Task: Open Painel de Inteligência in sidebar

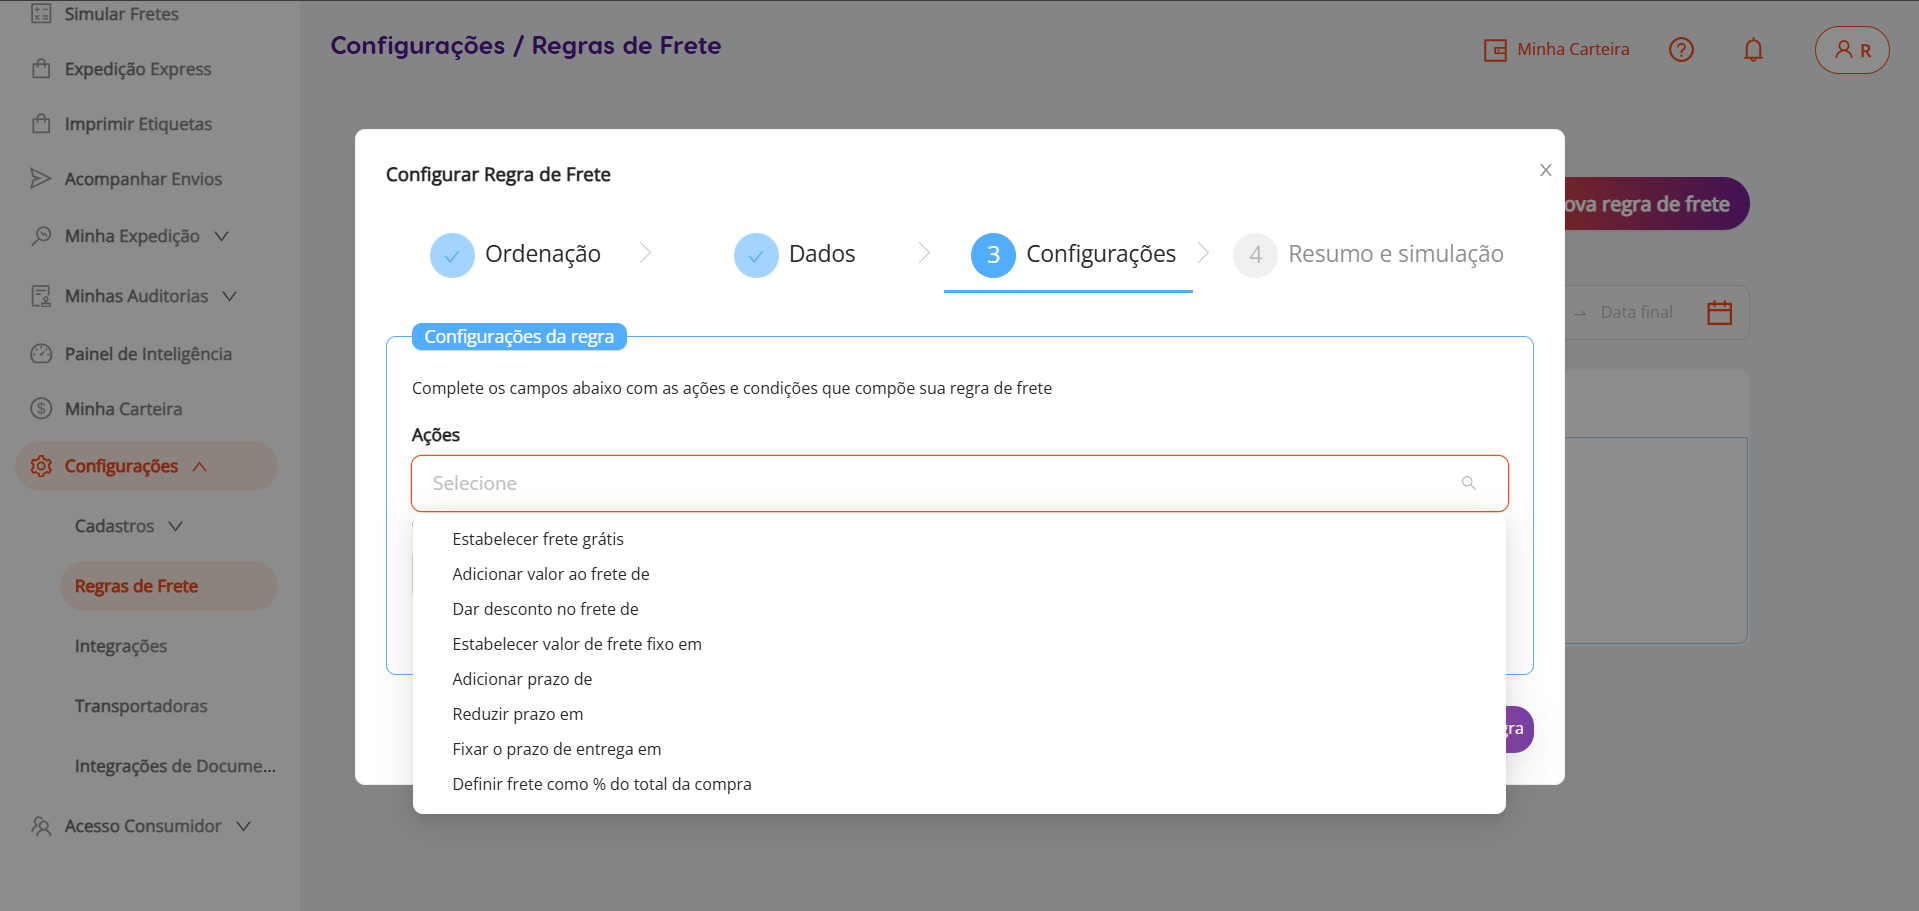Action: tap(148, 354)
